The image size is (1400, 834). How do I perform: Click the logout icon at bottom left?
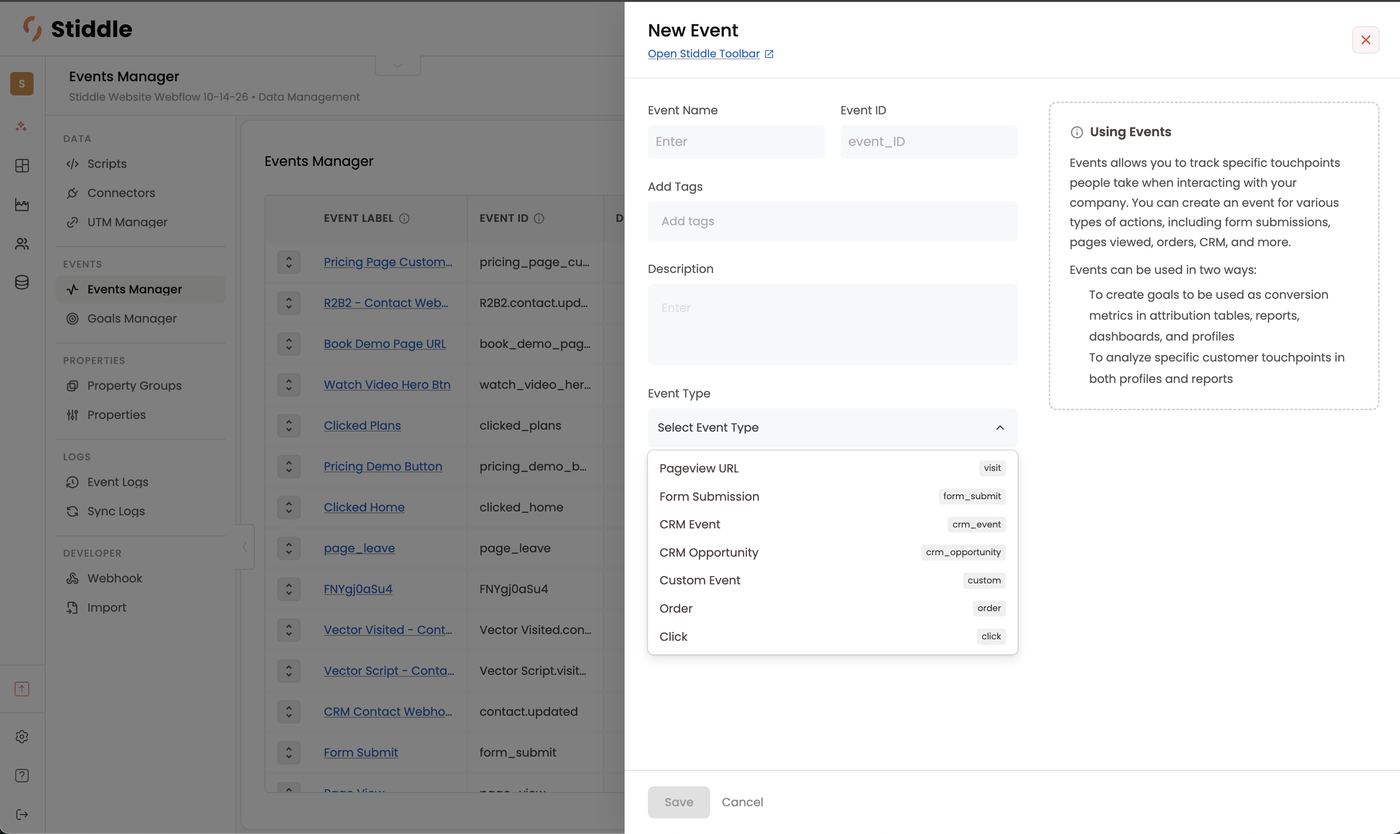pos(22,815)
